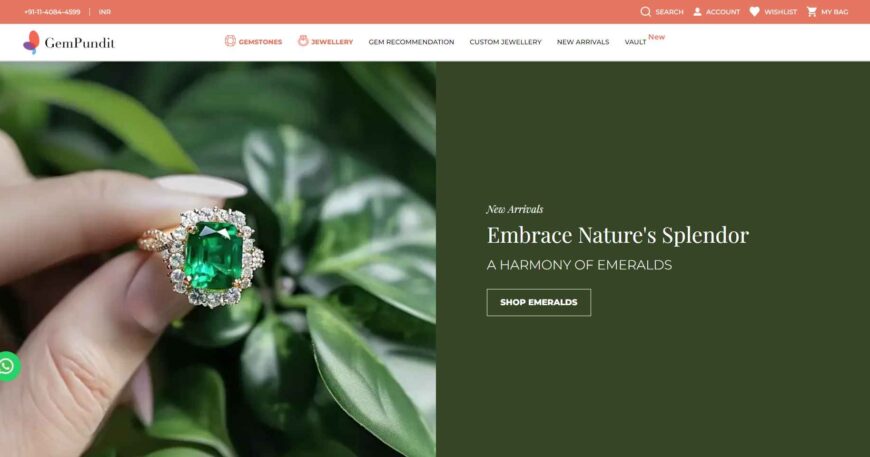Open the New Arrivals menu item
870x457 pixels.
pyautogui.click(x=583, y=42)
